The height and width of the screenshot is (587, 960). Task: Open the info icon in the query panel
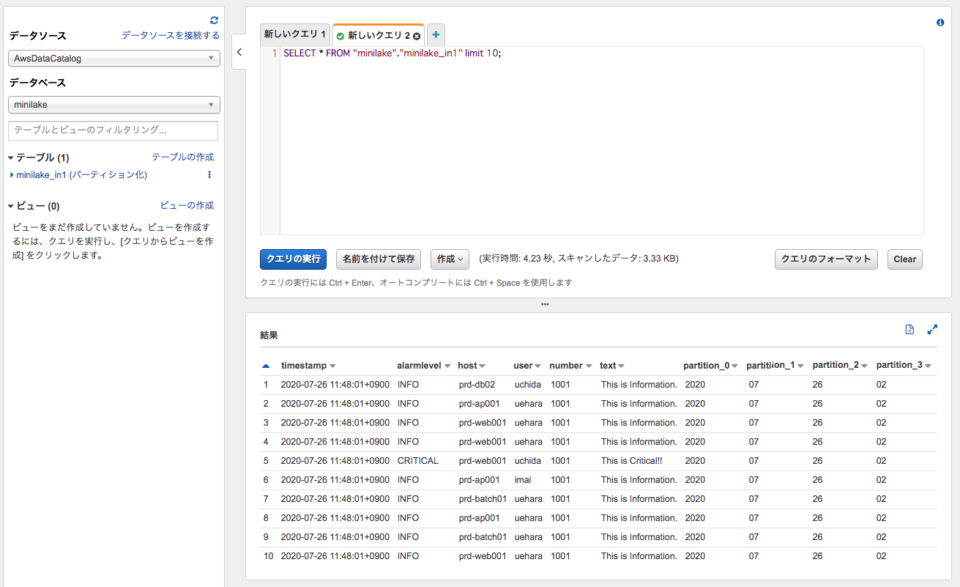click(940, 23)
